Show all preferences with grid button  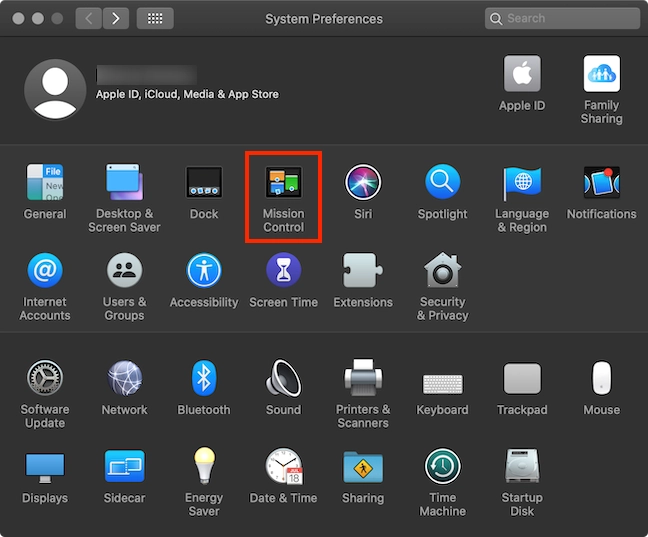pos(155,19)
